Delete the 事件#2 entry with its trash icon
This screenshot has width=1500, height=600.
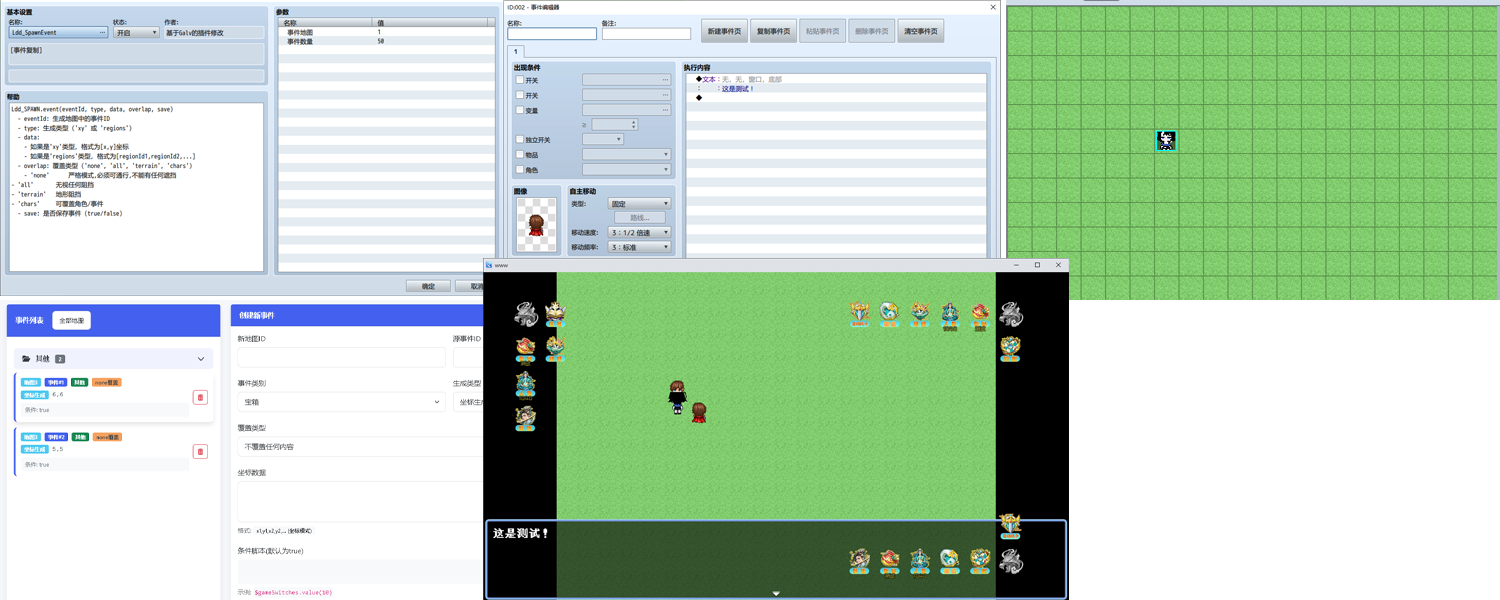pyautogui.click(x=200, y=452)
